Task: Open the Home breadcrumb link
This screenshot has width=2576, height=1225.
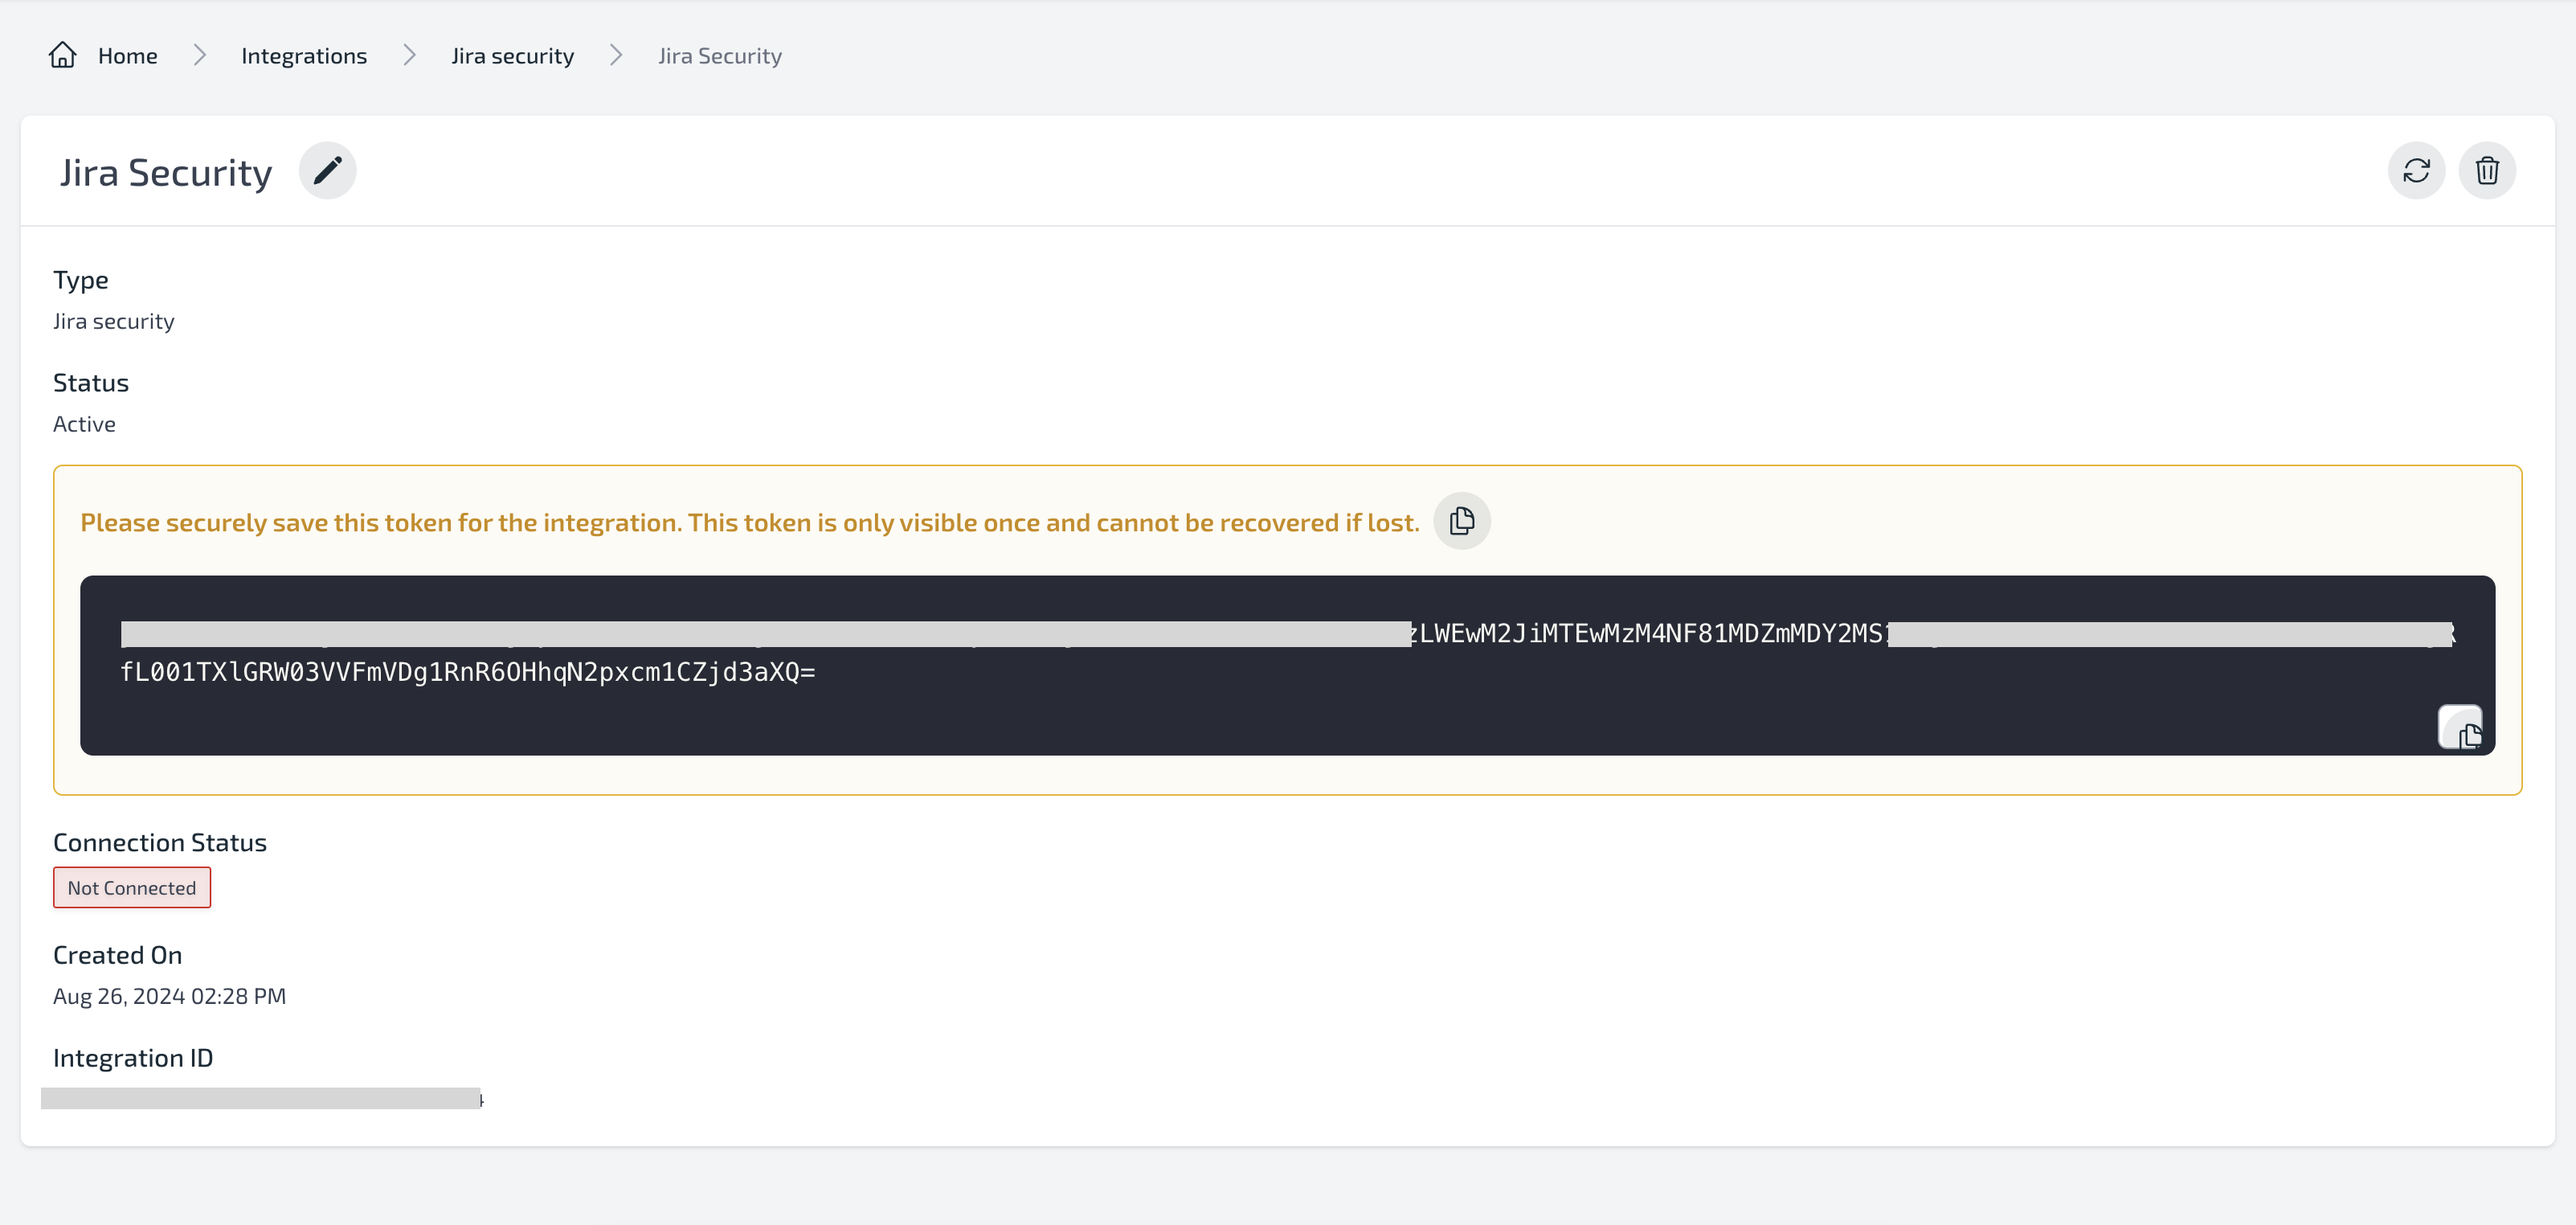Action: [127, 56]
